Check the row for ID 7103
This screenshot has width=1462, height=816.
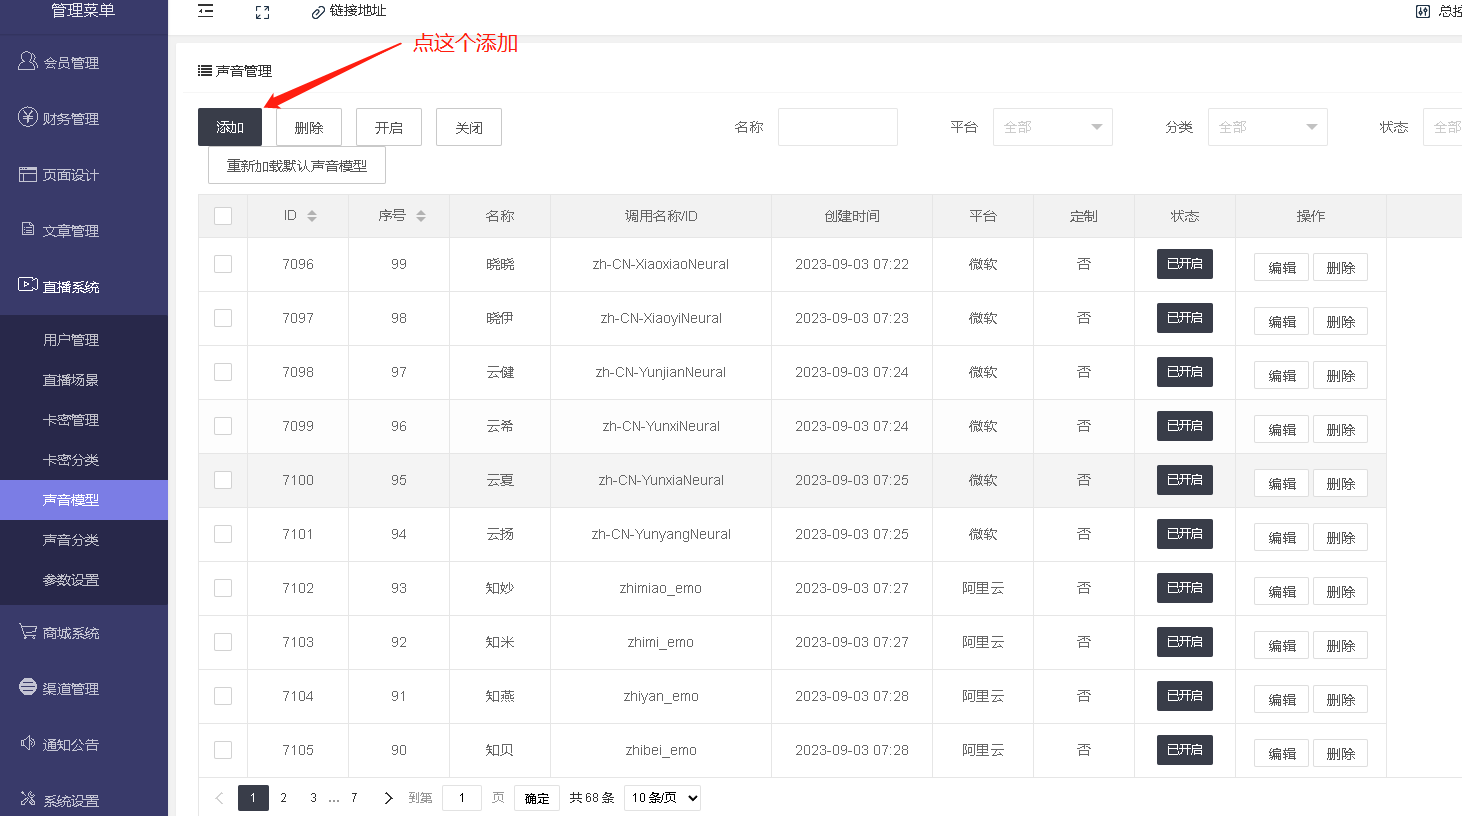click(x=223, y=642)
